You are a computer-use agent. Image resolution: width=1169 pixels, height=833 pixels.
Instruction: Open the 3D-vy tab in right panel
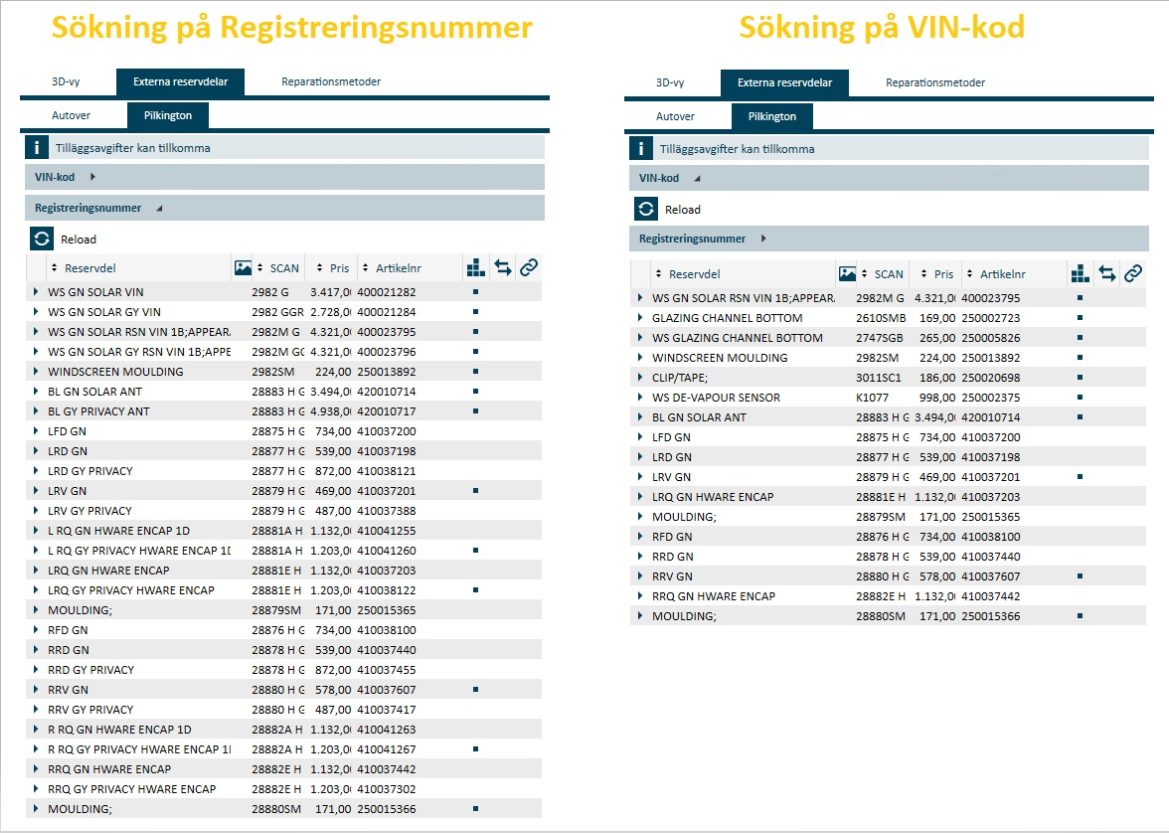(670, 82)
